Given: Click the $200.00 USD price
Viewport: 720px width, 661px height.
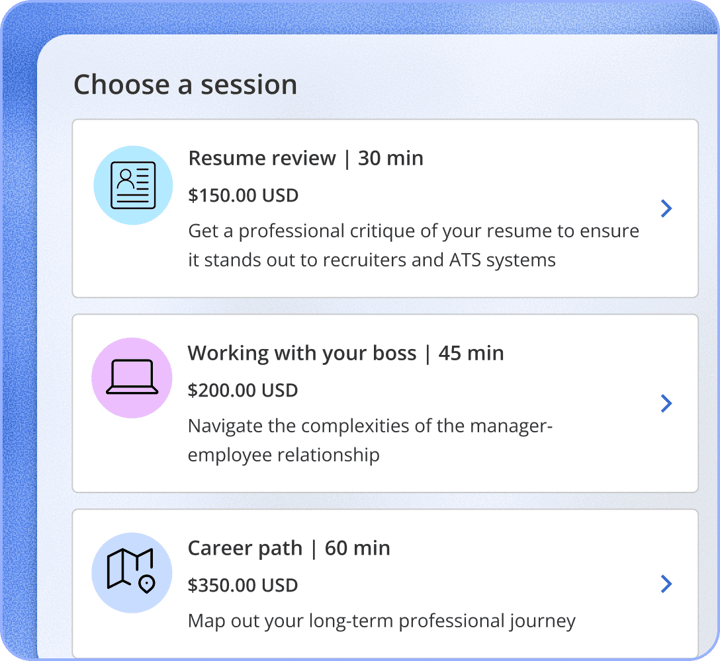Looking at the screenshot, I should pos(243,391).
